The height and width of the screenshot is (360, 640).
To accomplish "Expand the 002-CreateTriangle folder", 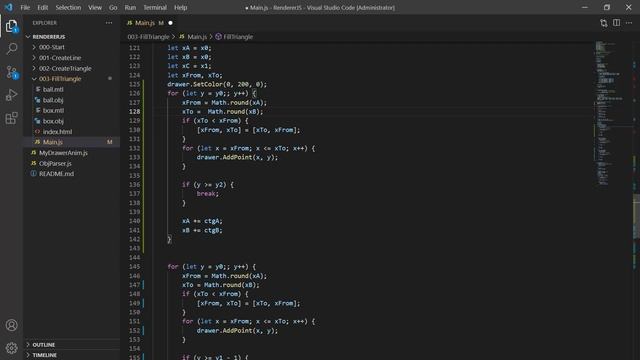I will click(x=65, y=69).
